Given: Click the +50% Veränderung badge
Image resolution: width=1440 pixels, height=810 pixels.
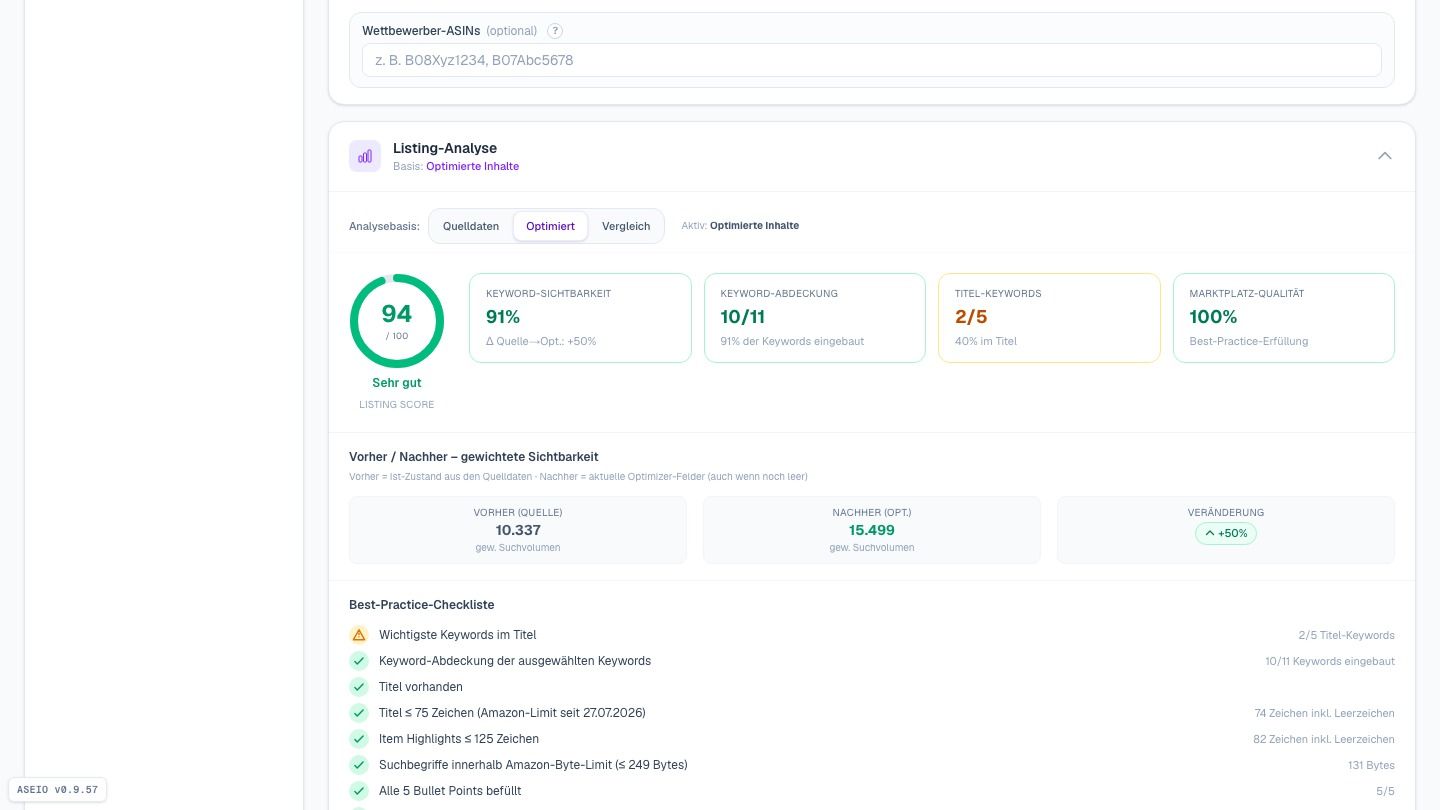Looking at the screenshot, I should tap(1226, 533).
